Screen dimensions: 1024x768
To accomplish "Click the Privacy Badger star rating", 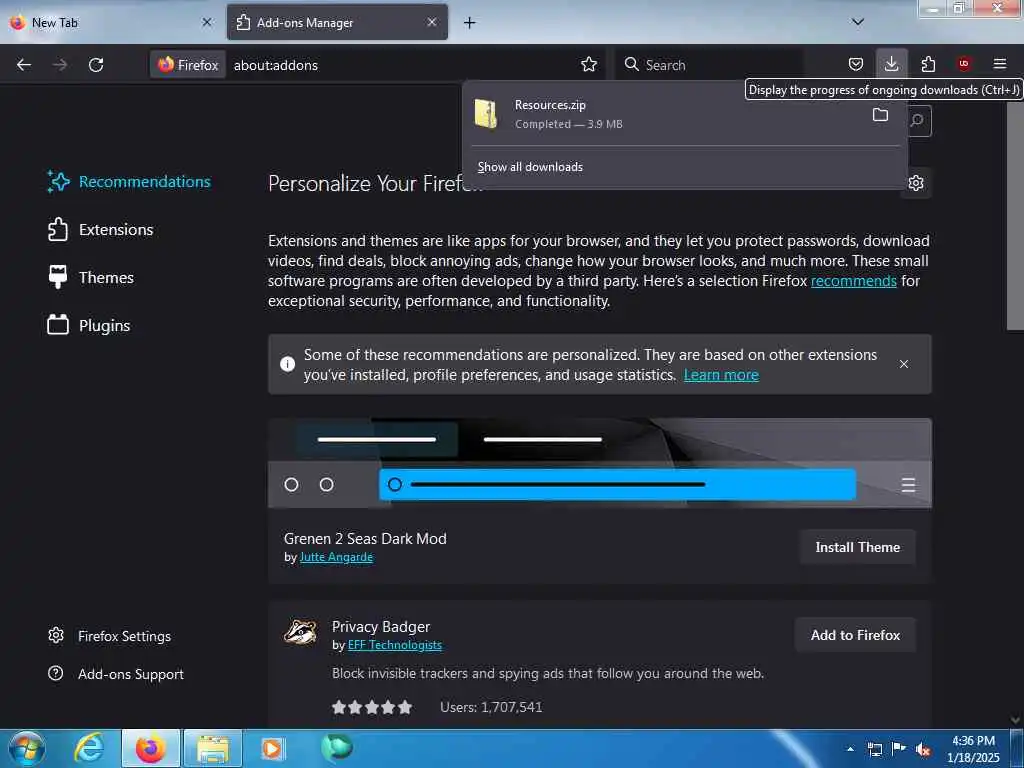I will (x=372, y=707).
